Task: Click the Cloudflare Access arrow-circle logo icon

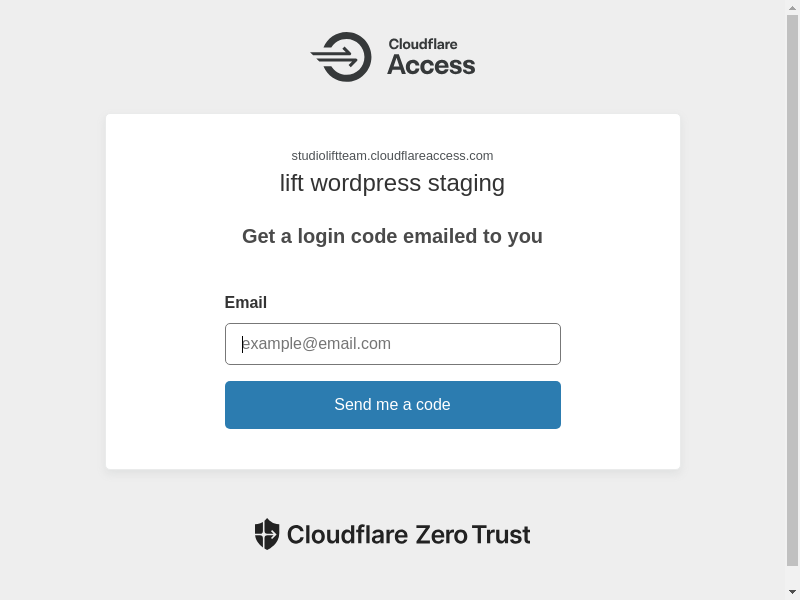Action: point(342,57)
